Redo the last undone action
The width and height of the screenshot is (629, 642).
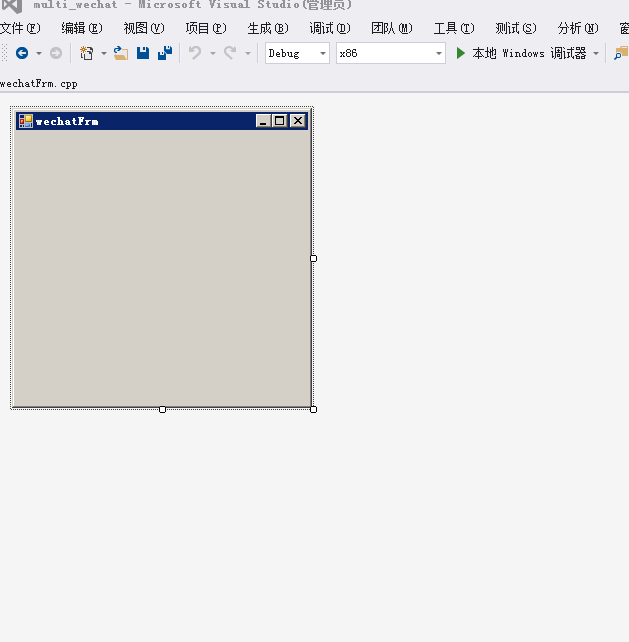pyautogui.click(x=230, y=53)
